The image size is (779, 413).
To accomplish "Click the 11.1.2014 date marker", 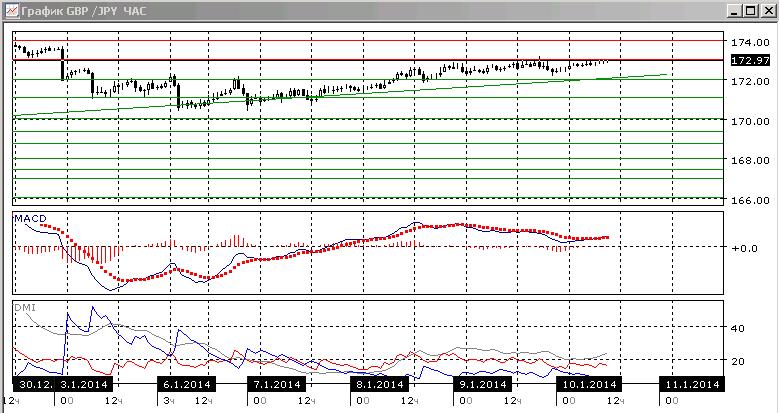I will 692,384.
